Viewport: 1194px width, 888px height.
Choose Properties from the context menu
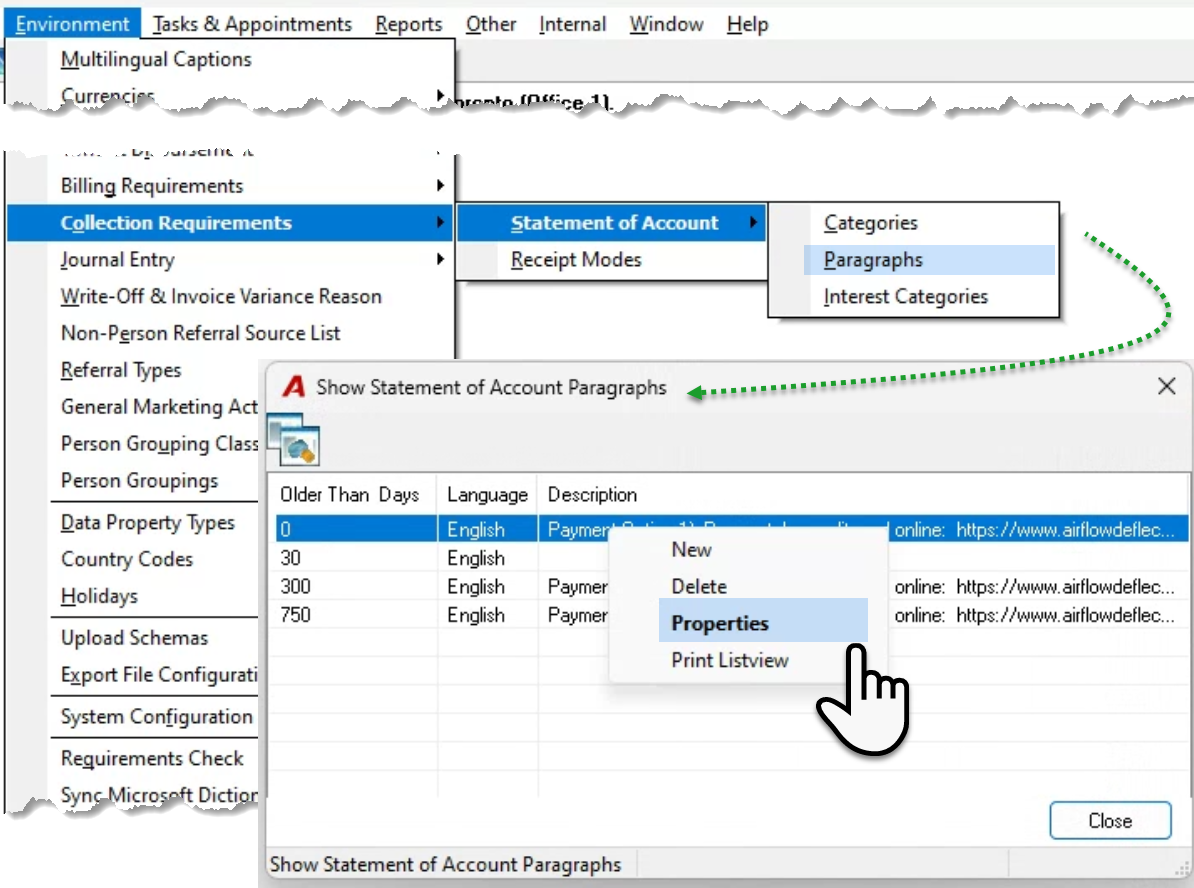763,623
